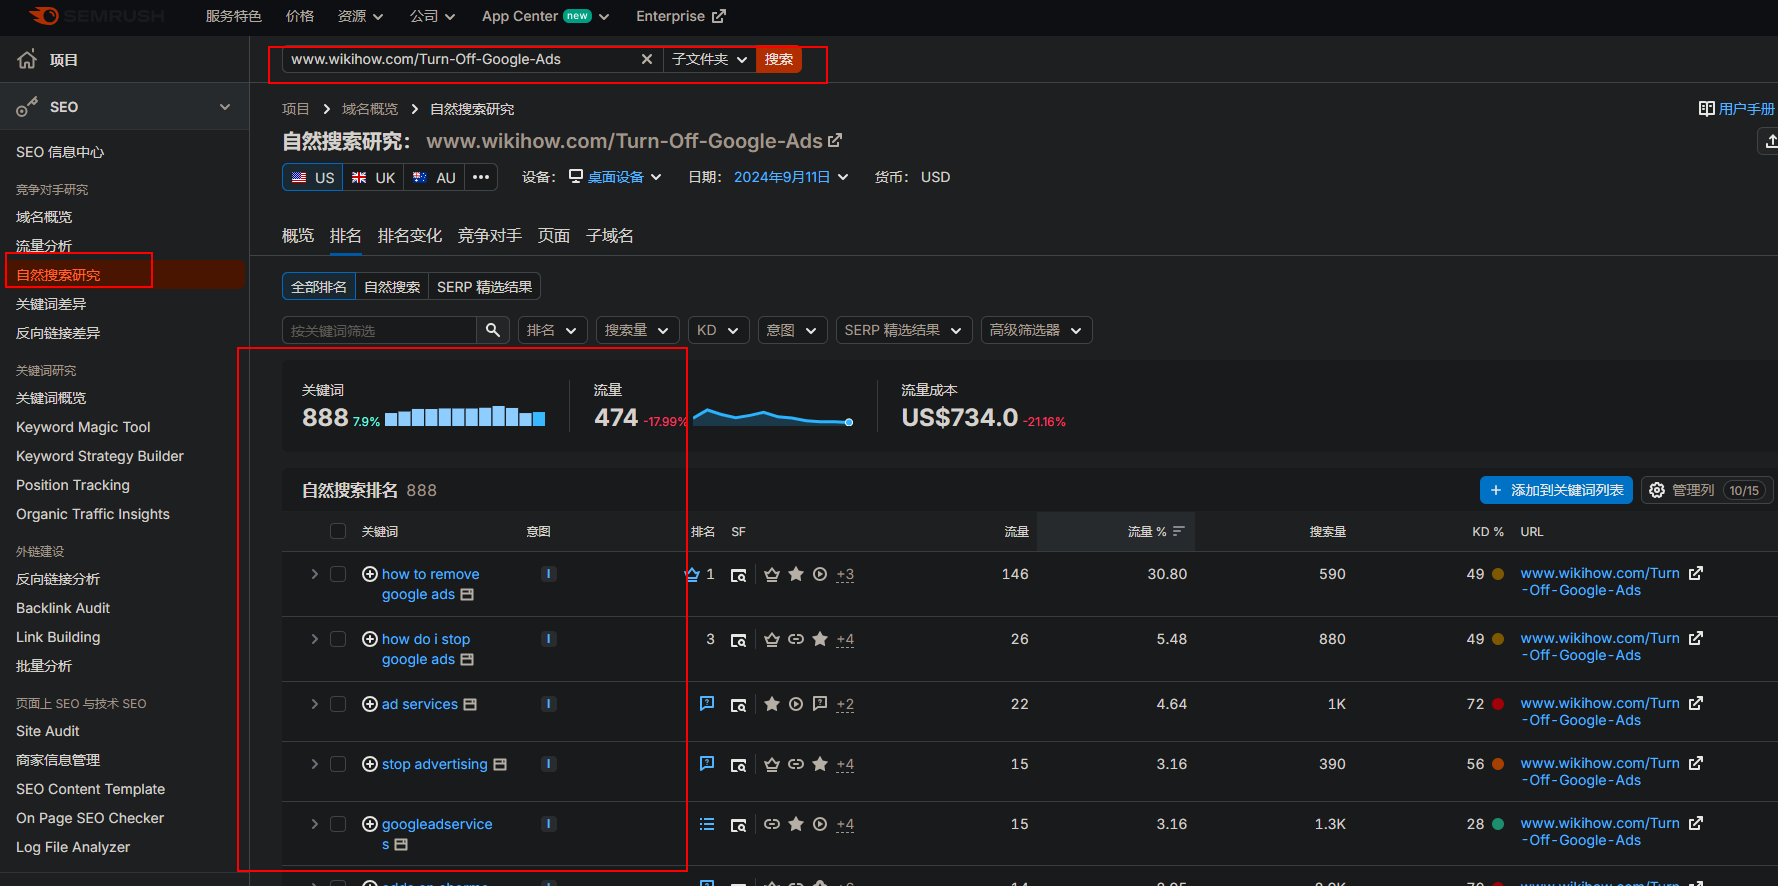Click the 添加到关键词列表 button
Image resolution: width=1778 pixels, height=886 pixels.
[x=1555, y=490]
